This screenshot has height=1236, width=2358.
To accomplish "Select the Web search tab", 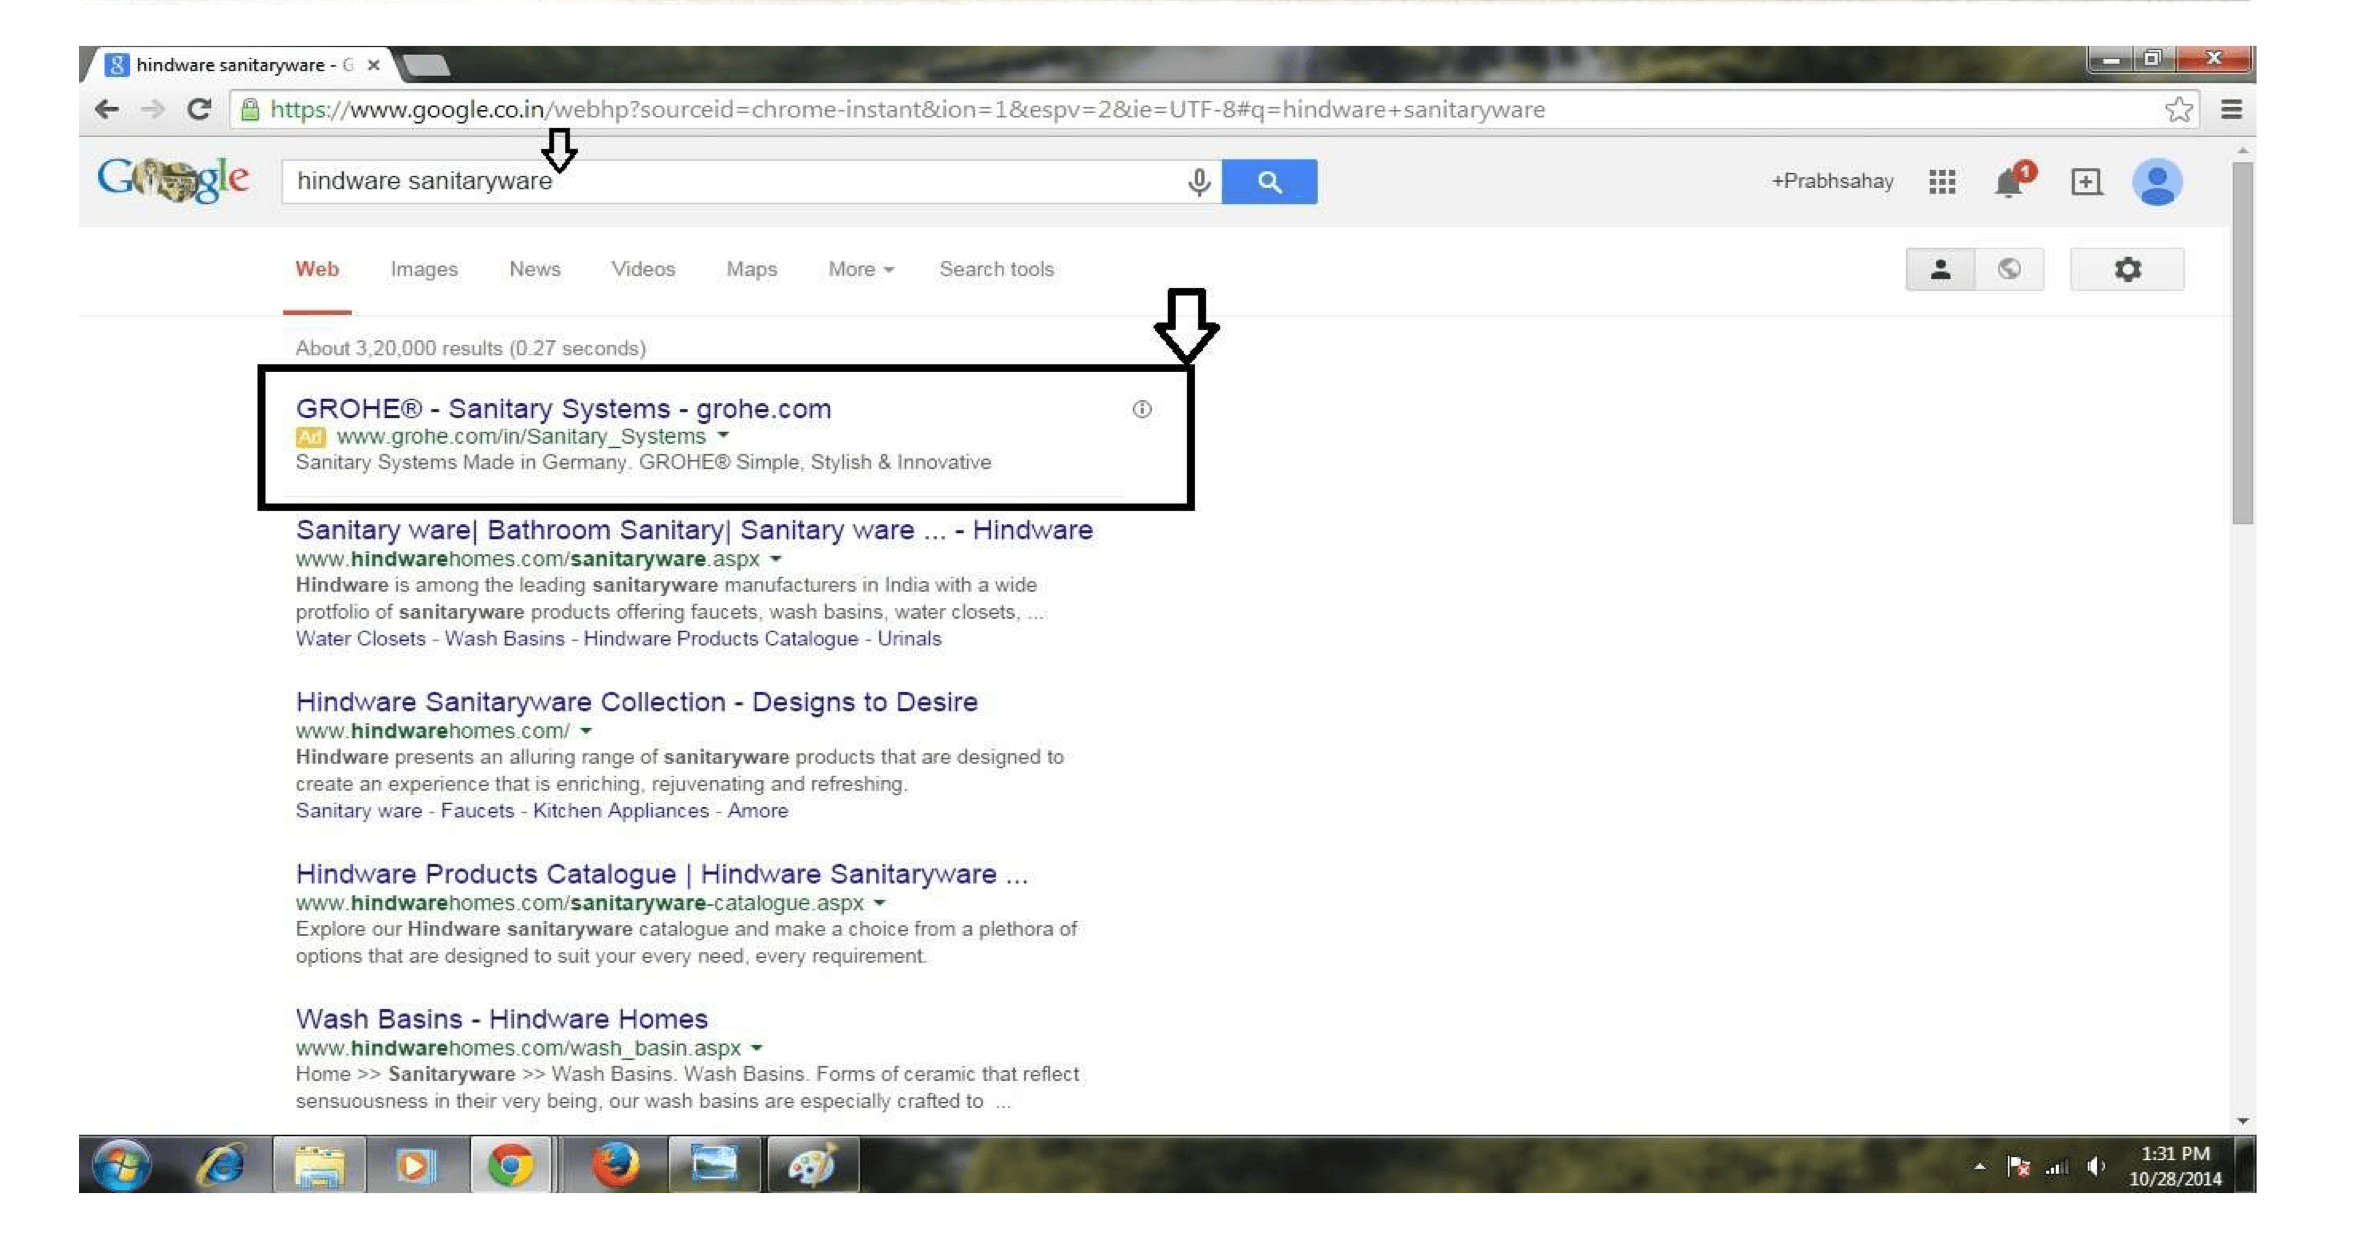I will click(x=317, y=269).
